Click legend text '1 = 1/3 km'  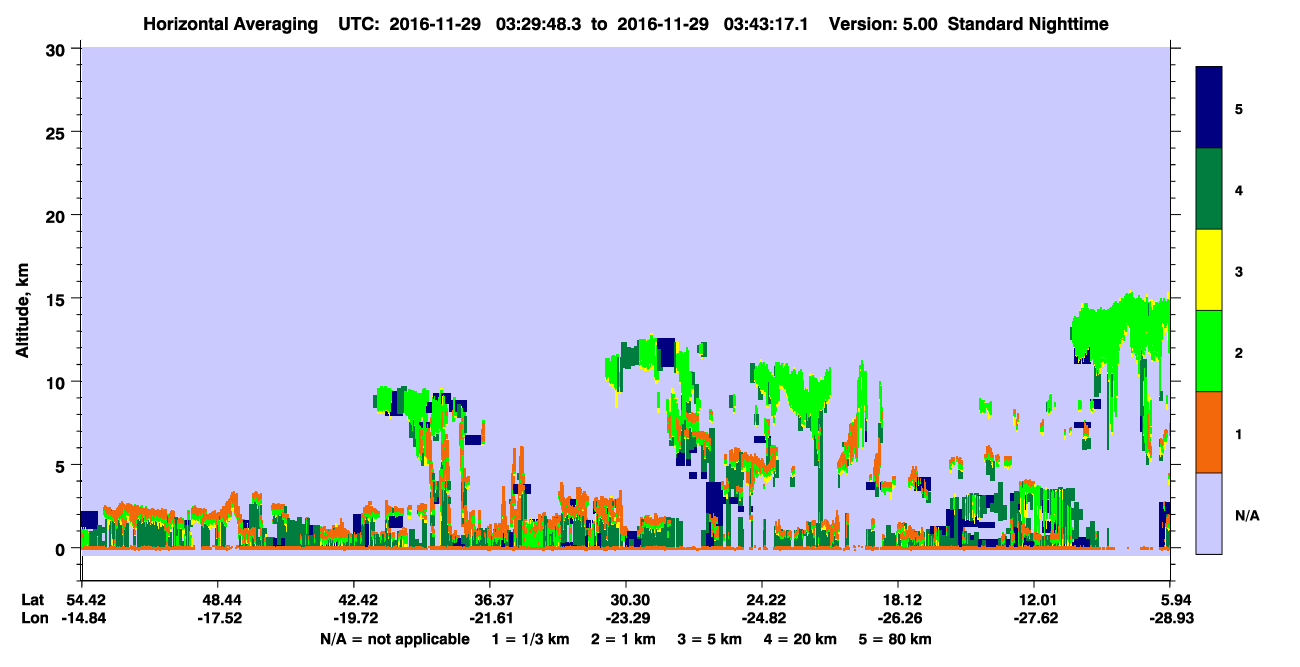[531, 639]
